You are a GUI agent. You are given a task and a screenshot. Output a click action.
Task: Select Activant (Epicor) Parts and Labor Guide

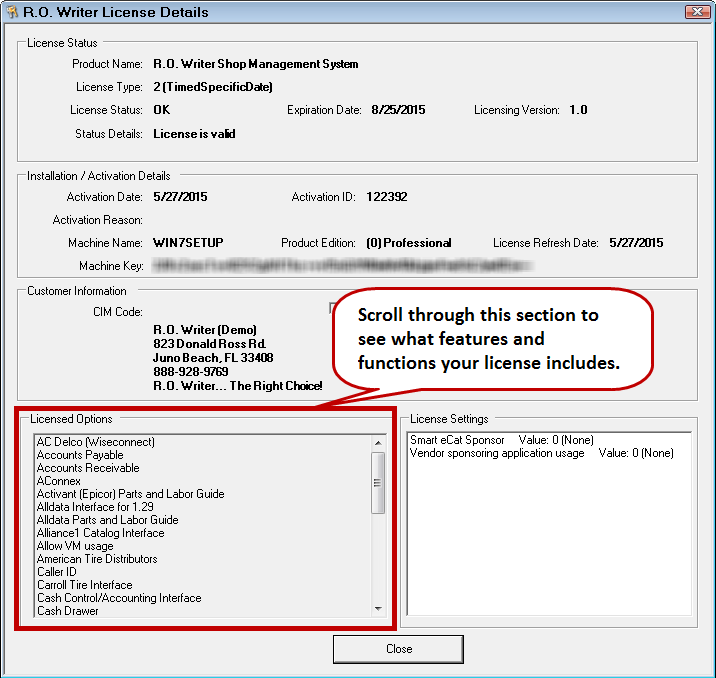130,494
